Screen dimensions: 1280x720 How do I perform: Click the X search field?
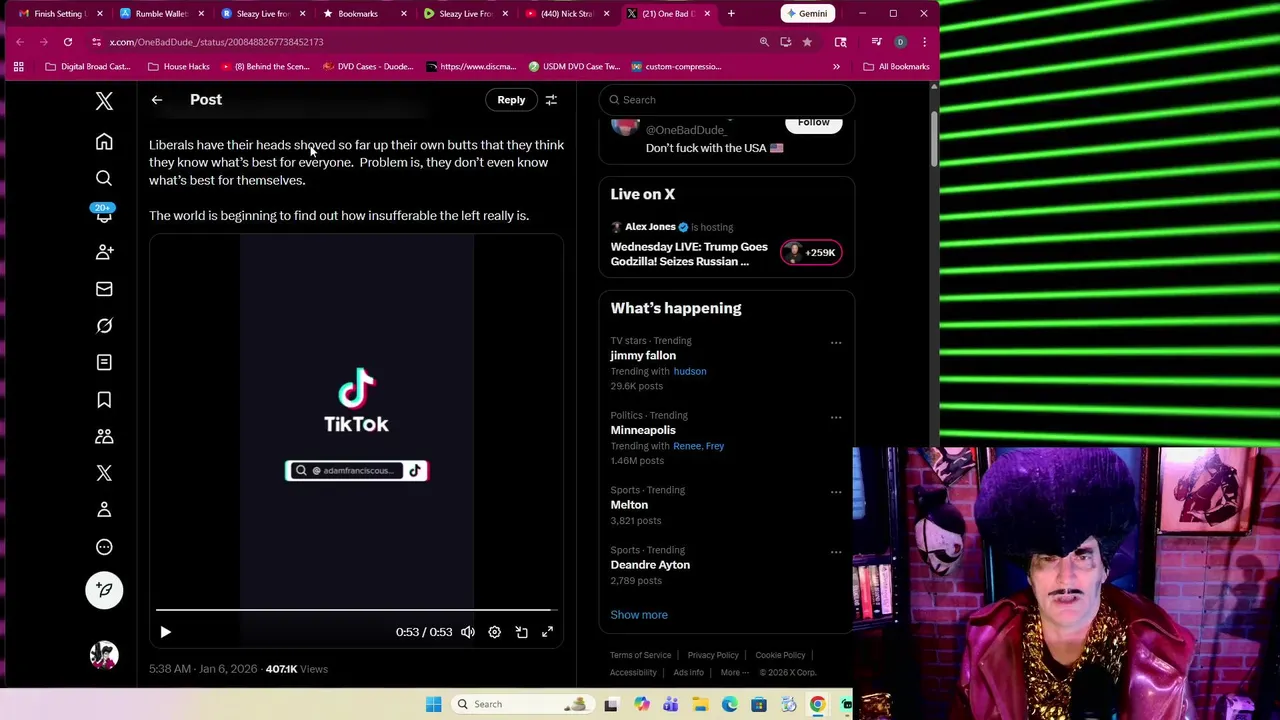(727, 100)
